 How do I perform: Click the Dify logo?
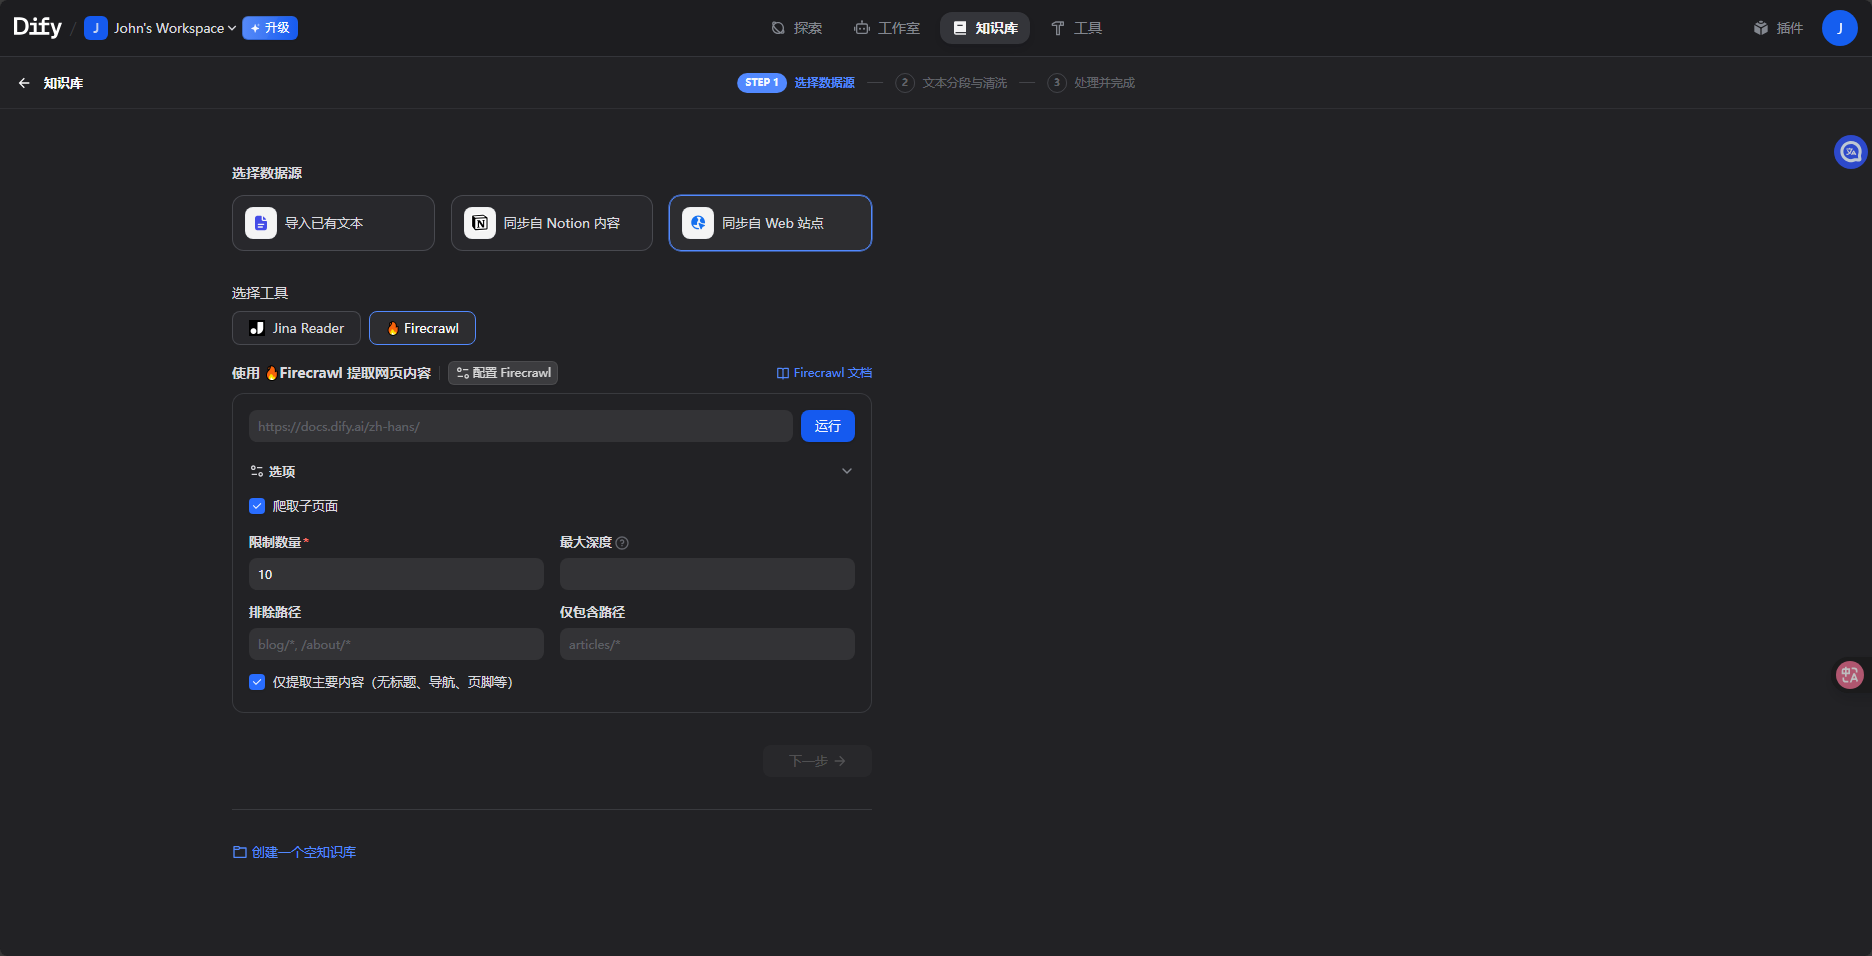tap(37, 28)
